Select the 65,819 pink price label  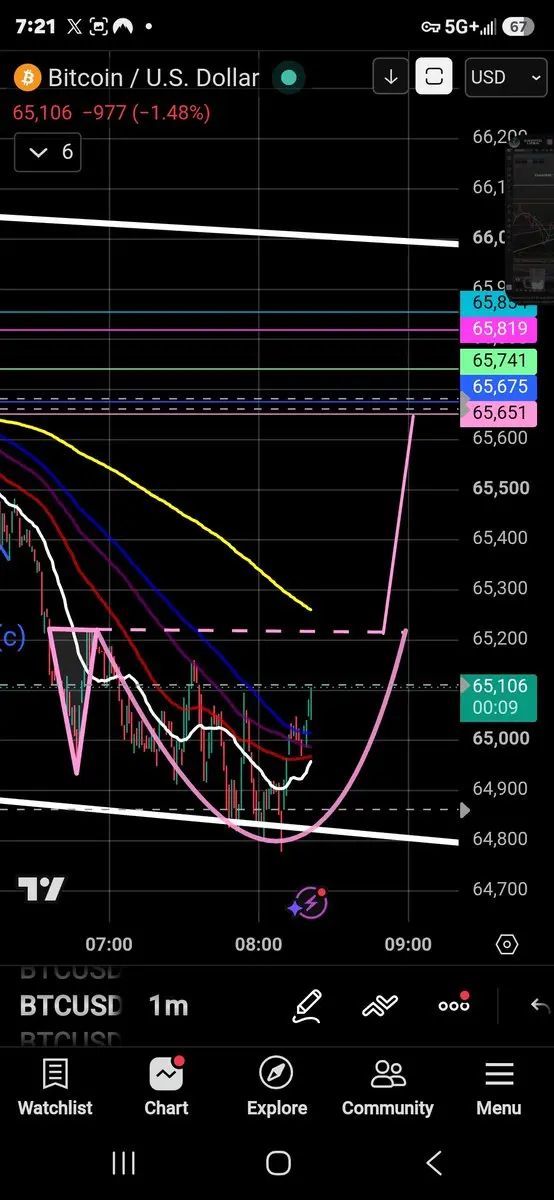499,328
